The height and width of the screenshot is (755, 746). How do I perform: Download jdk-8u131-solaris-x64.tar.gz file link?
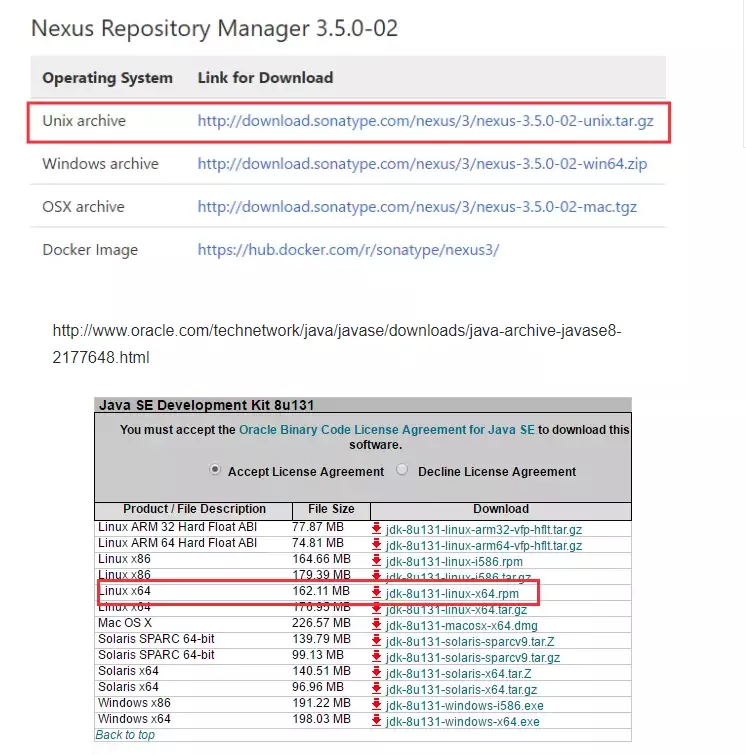(461, 690)
